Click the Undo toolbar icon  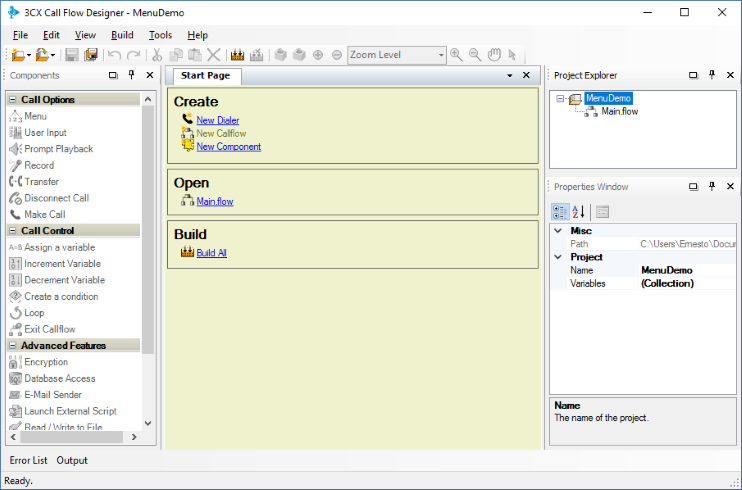(x=114, y=55)
